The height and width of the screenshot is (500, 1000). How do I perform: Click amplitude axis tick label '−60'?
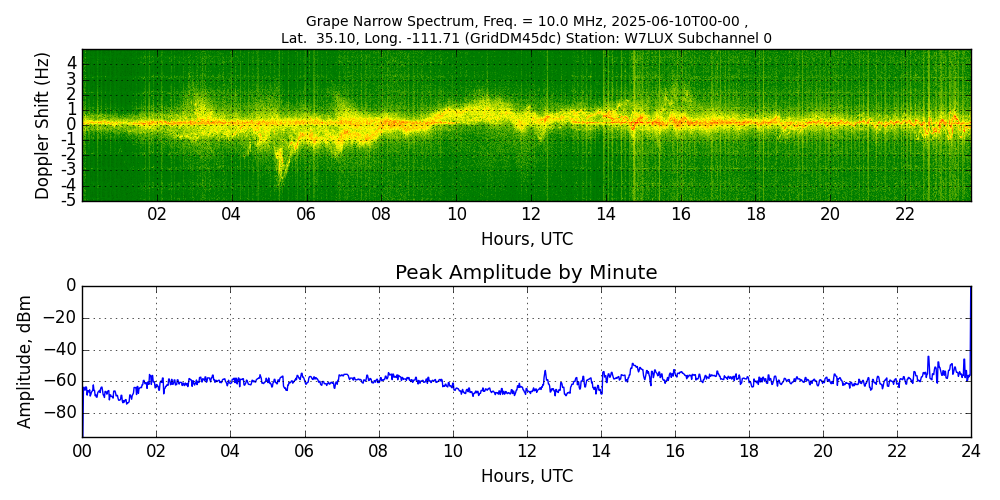[x=61, y=381]
